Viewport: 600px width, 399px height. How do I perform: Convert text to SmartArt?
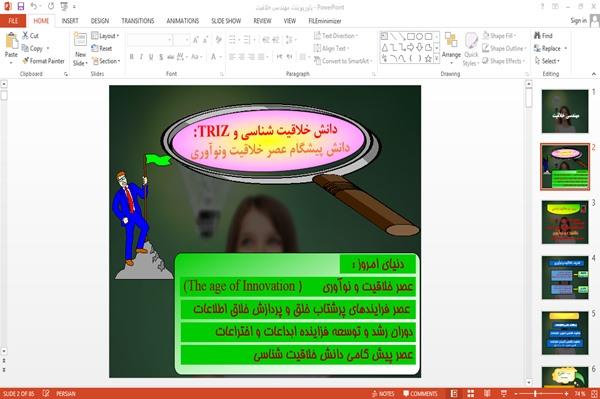click(342, 61)
